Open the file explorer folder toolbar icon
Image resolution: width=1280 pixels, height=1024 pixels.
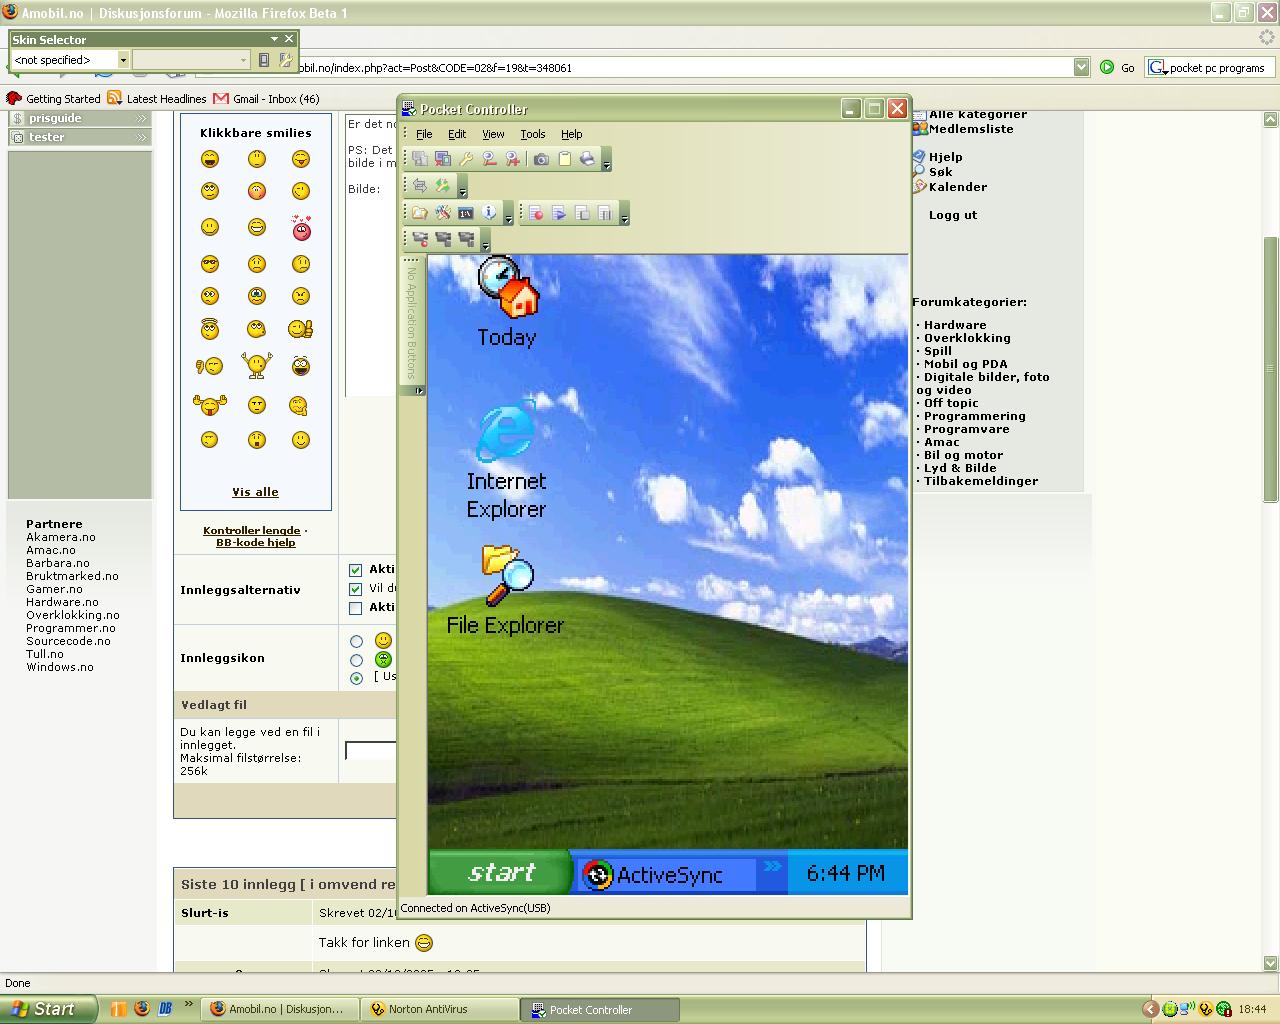[420, 212]
